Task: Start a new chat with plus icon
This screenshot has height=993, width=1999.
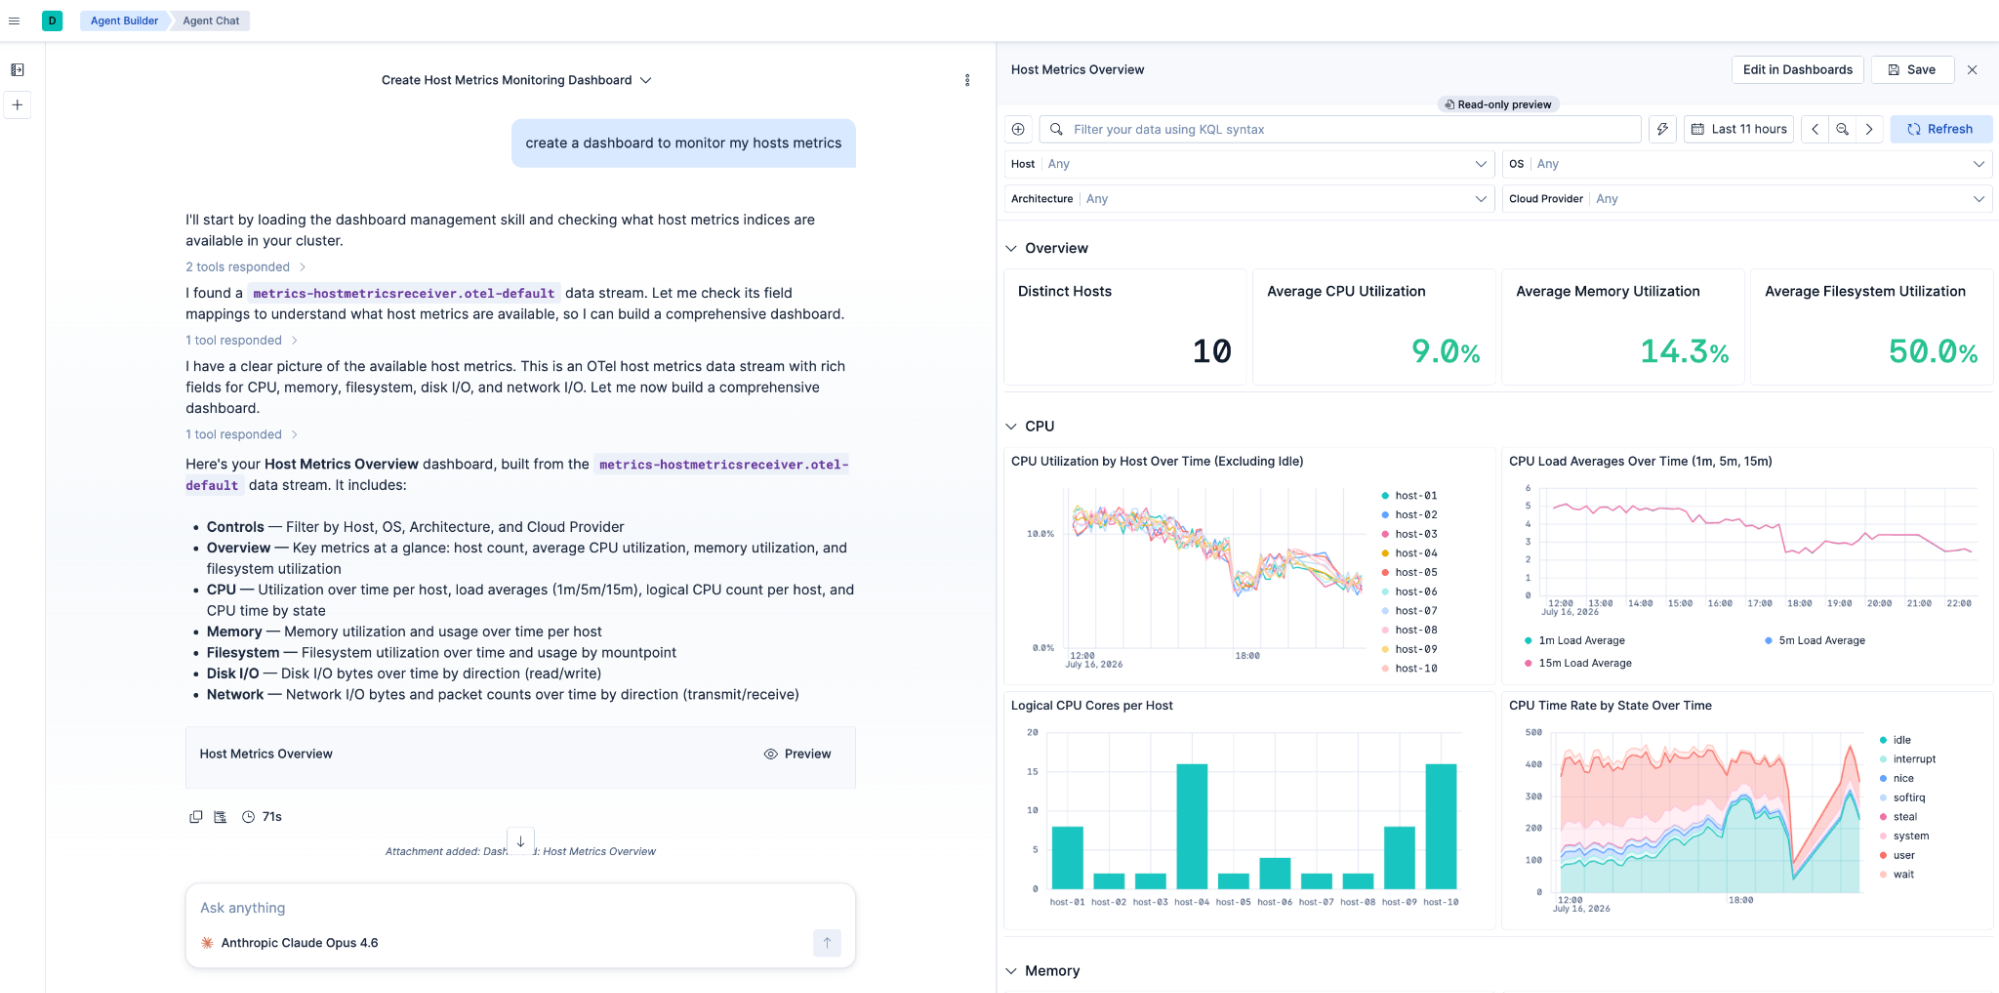Action: tap(17, 105)
